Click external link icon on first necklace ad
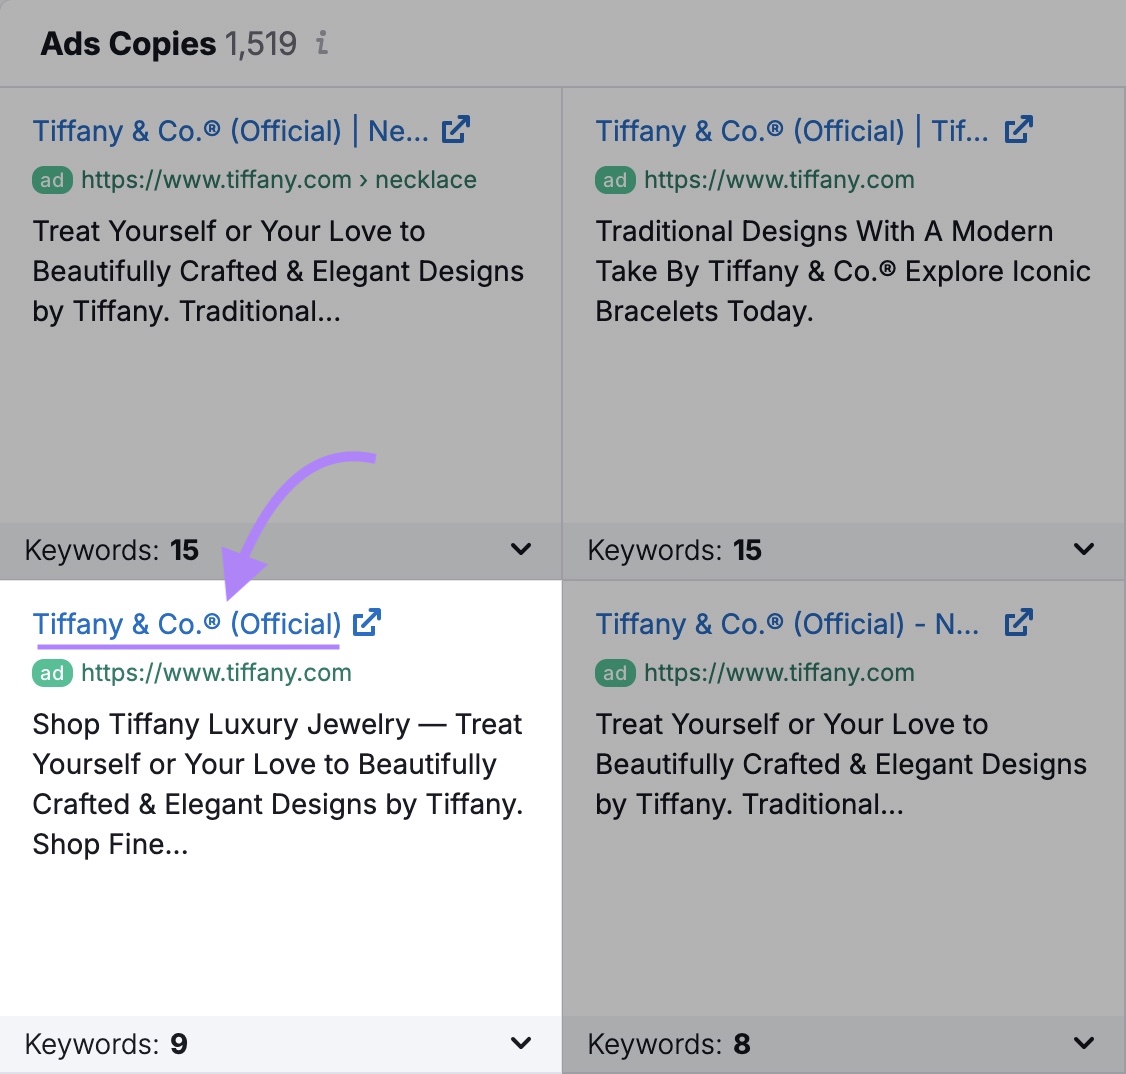 pyautogui.click(x=457, y=129)
